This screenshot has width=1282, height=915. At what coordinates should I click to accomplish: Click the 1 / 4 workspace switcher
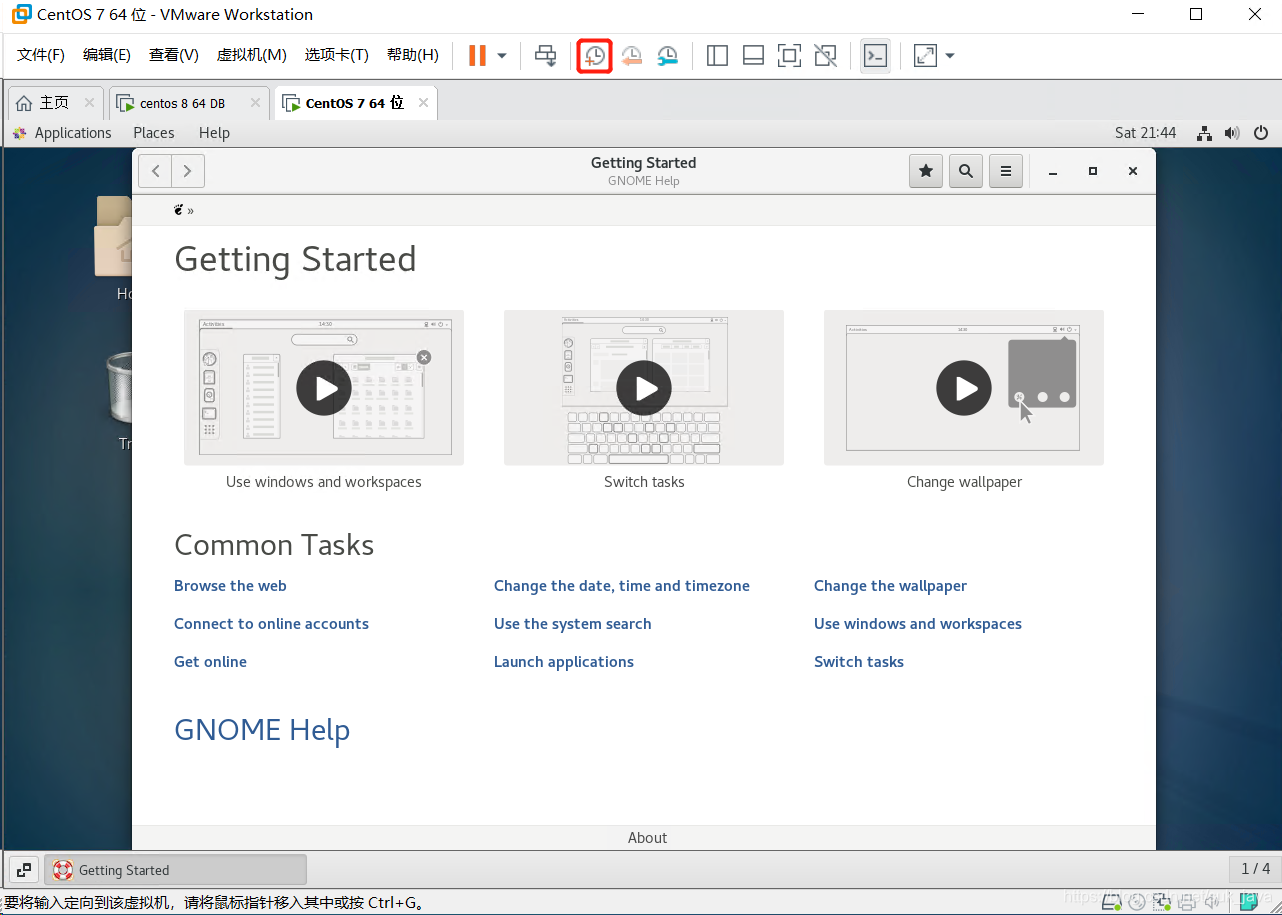(1255, 869)
